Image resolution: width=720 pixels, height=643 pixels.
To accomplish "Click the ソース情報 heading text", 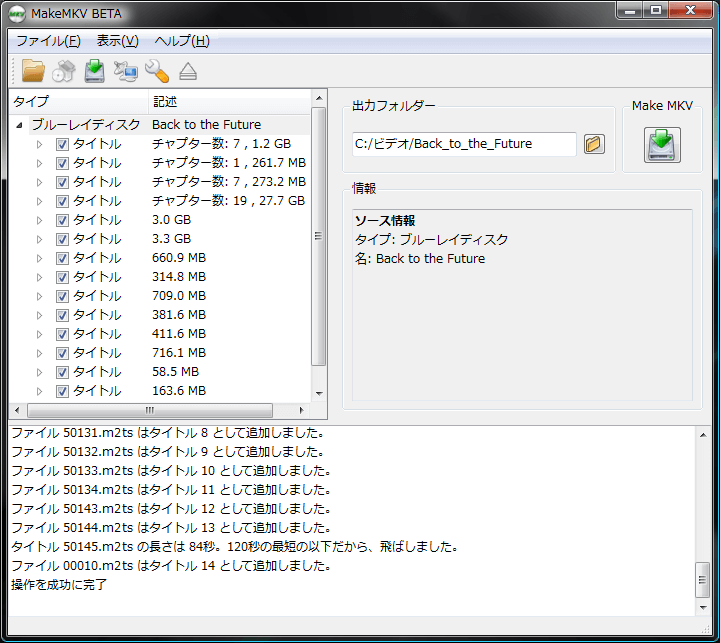I will point(385,221).
